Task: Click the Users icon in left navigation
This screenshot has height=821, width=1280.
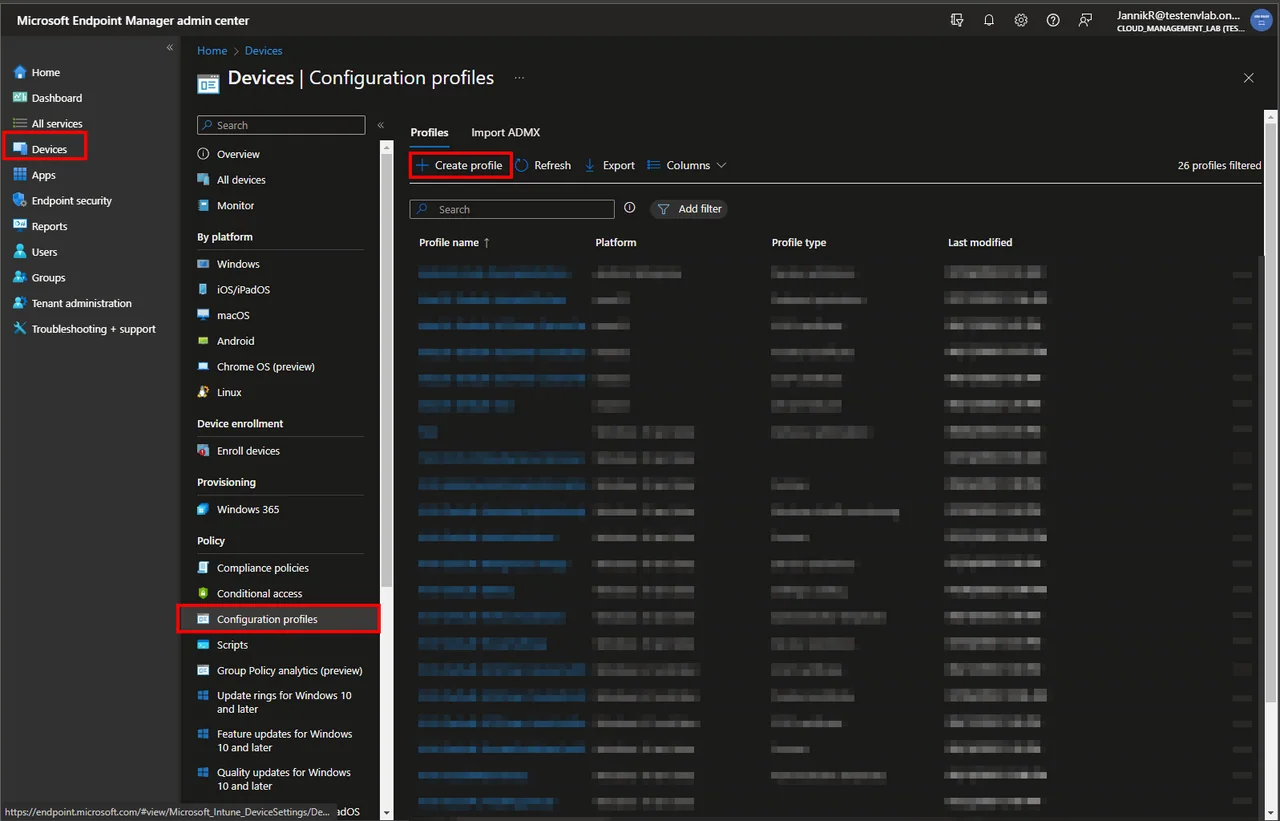Action: coord(20,252)
